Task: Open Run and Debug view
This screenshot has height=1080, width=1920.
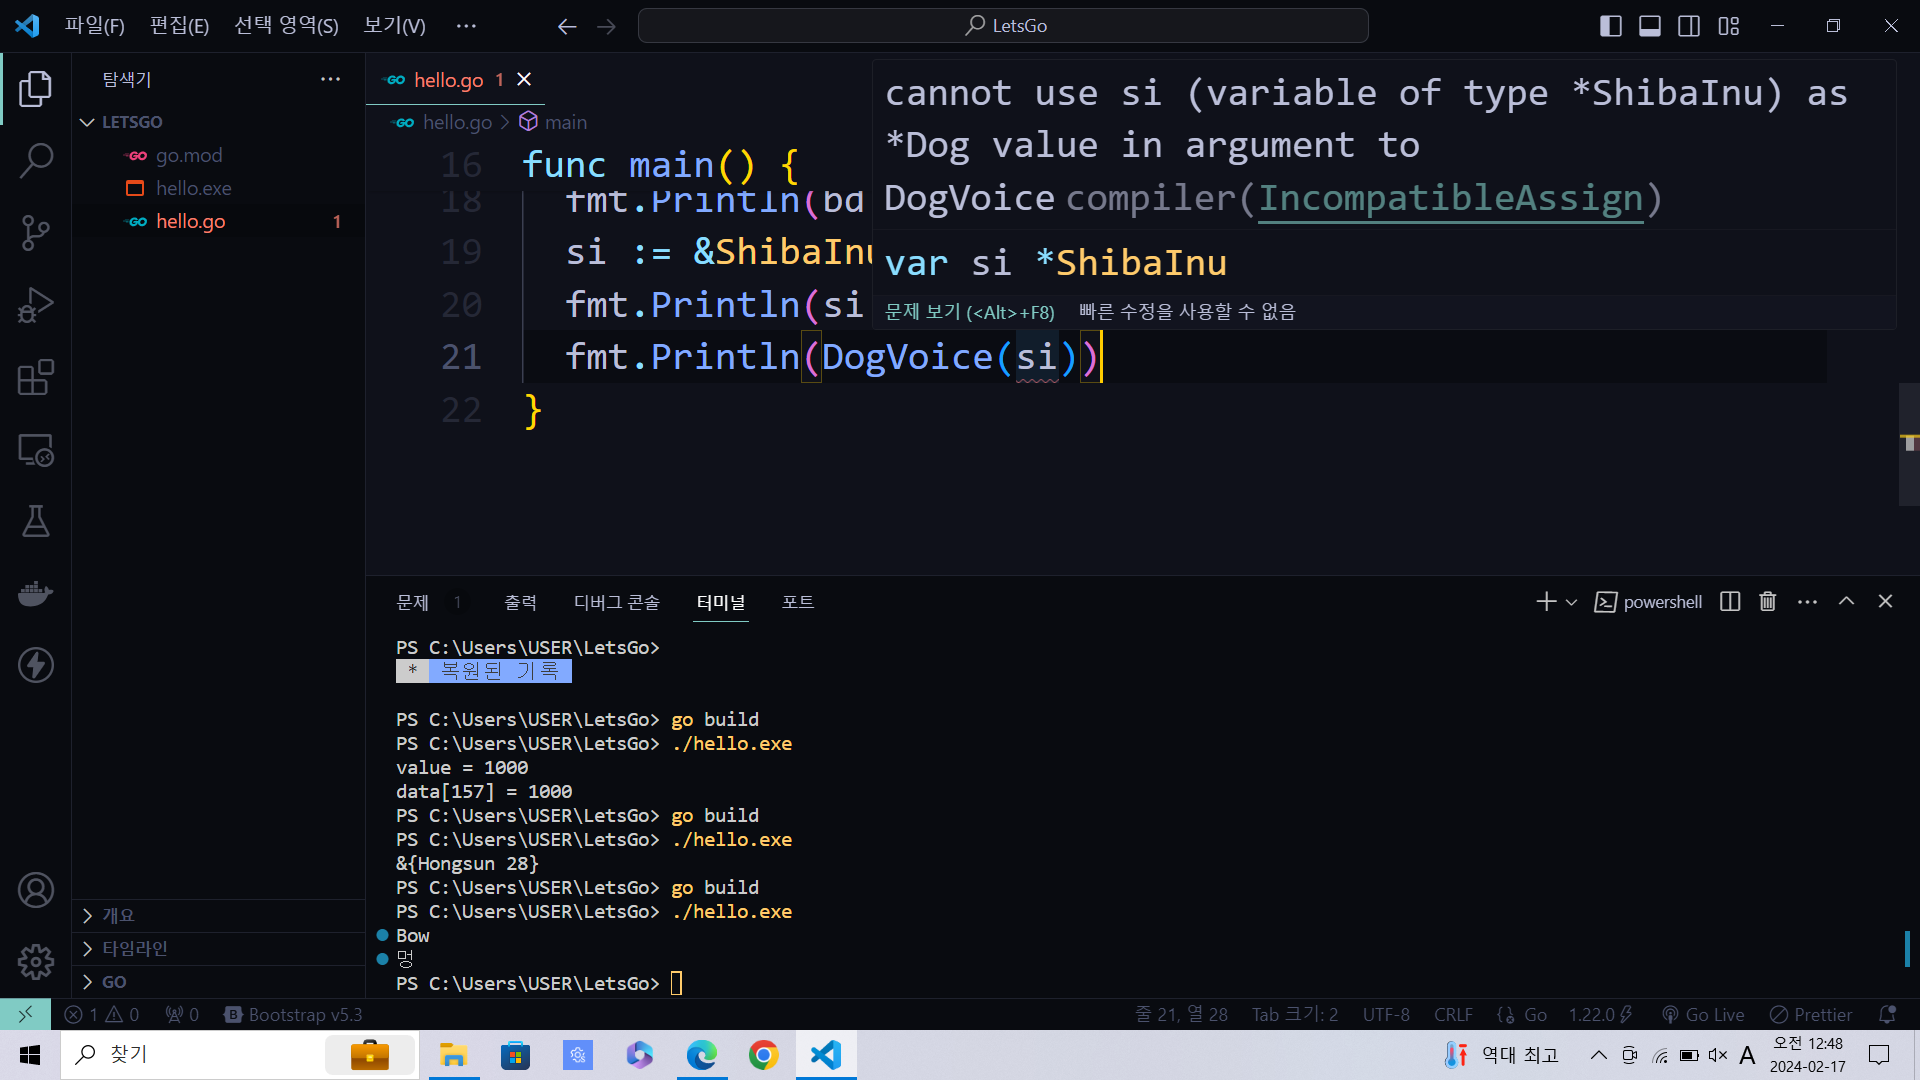Action: (36, 305)
